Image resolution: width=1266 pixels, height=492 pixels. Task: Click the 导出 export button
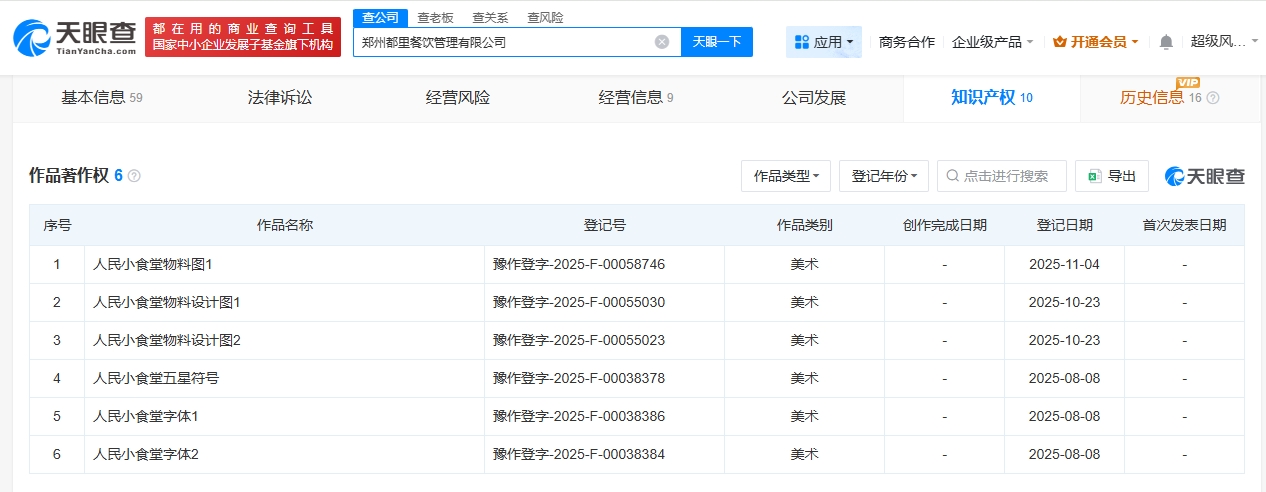pyautogui.click(x=1112, y=176)
